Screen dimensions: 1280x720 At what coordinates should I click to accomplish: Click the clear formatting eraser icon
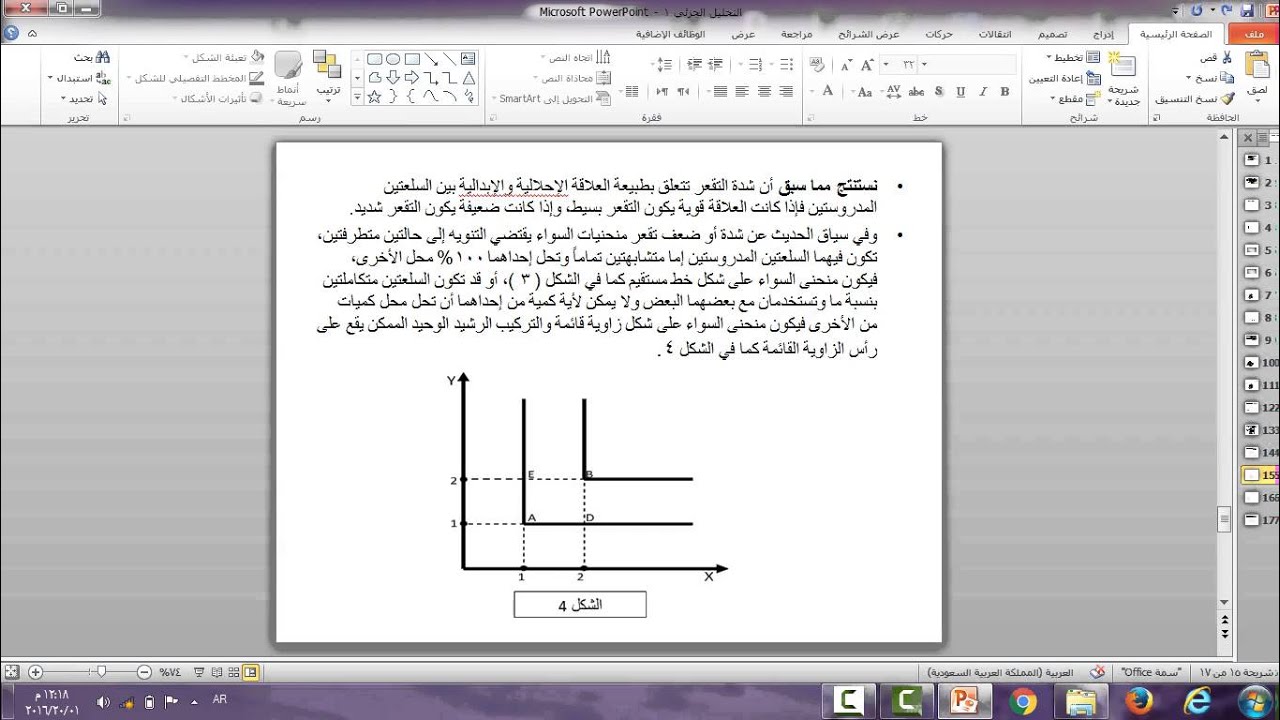pyautogui.click(x=817, y=64)
